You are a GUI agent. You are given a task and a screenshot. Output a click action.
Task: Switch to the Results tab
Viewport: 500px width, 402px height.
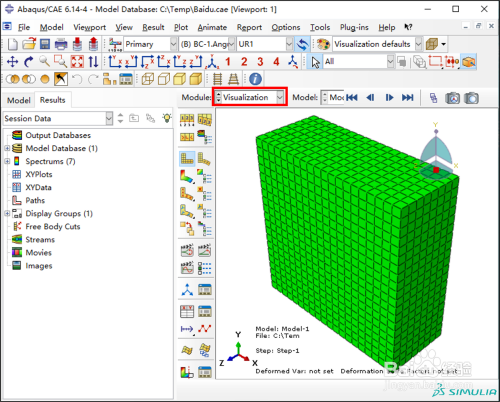(53, 100)
